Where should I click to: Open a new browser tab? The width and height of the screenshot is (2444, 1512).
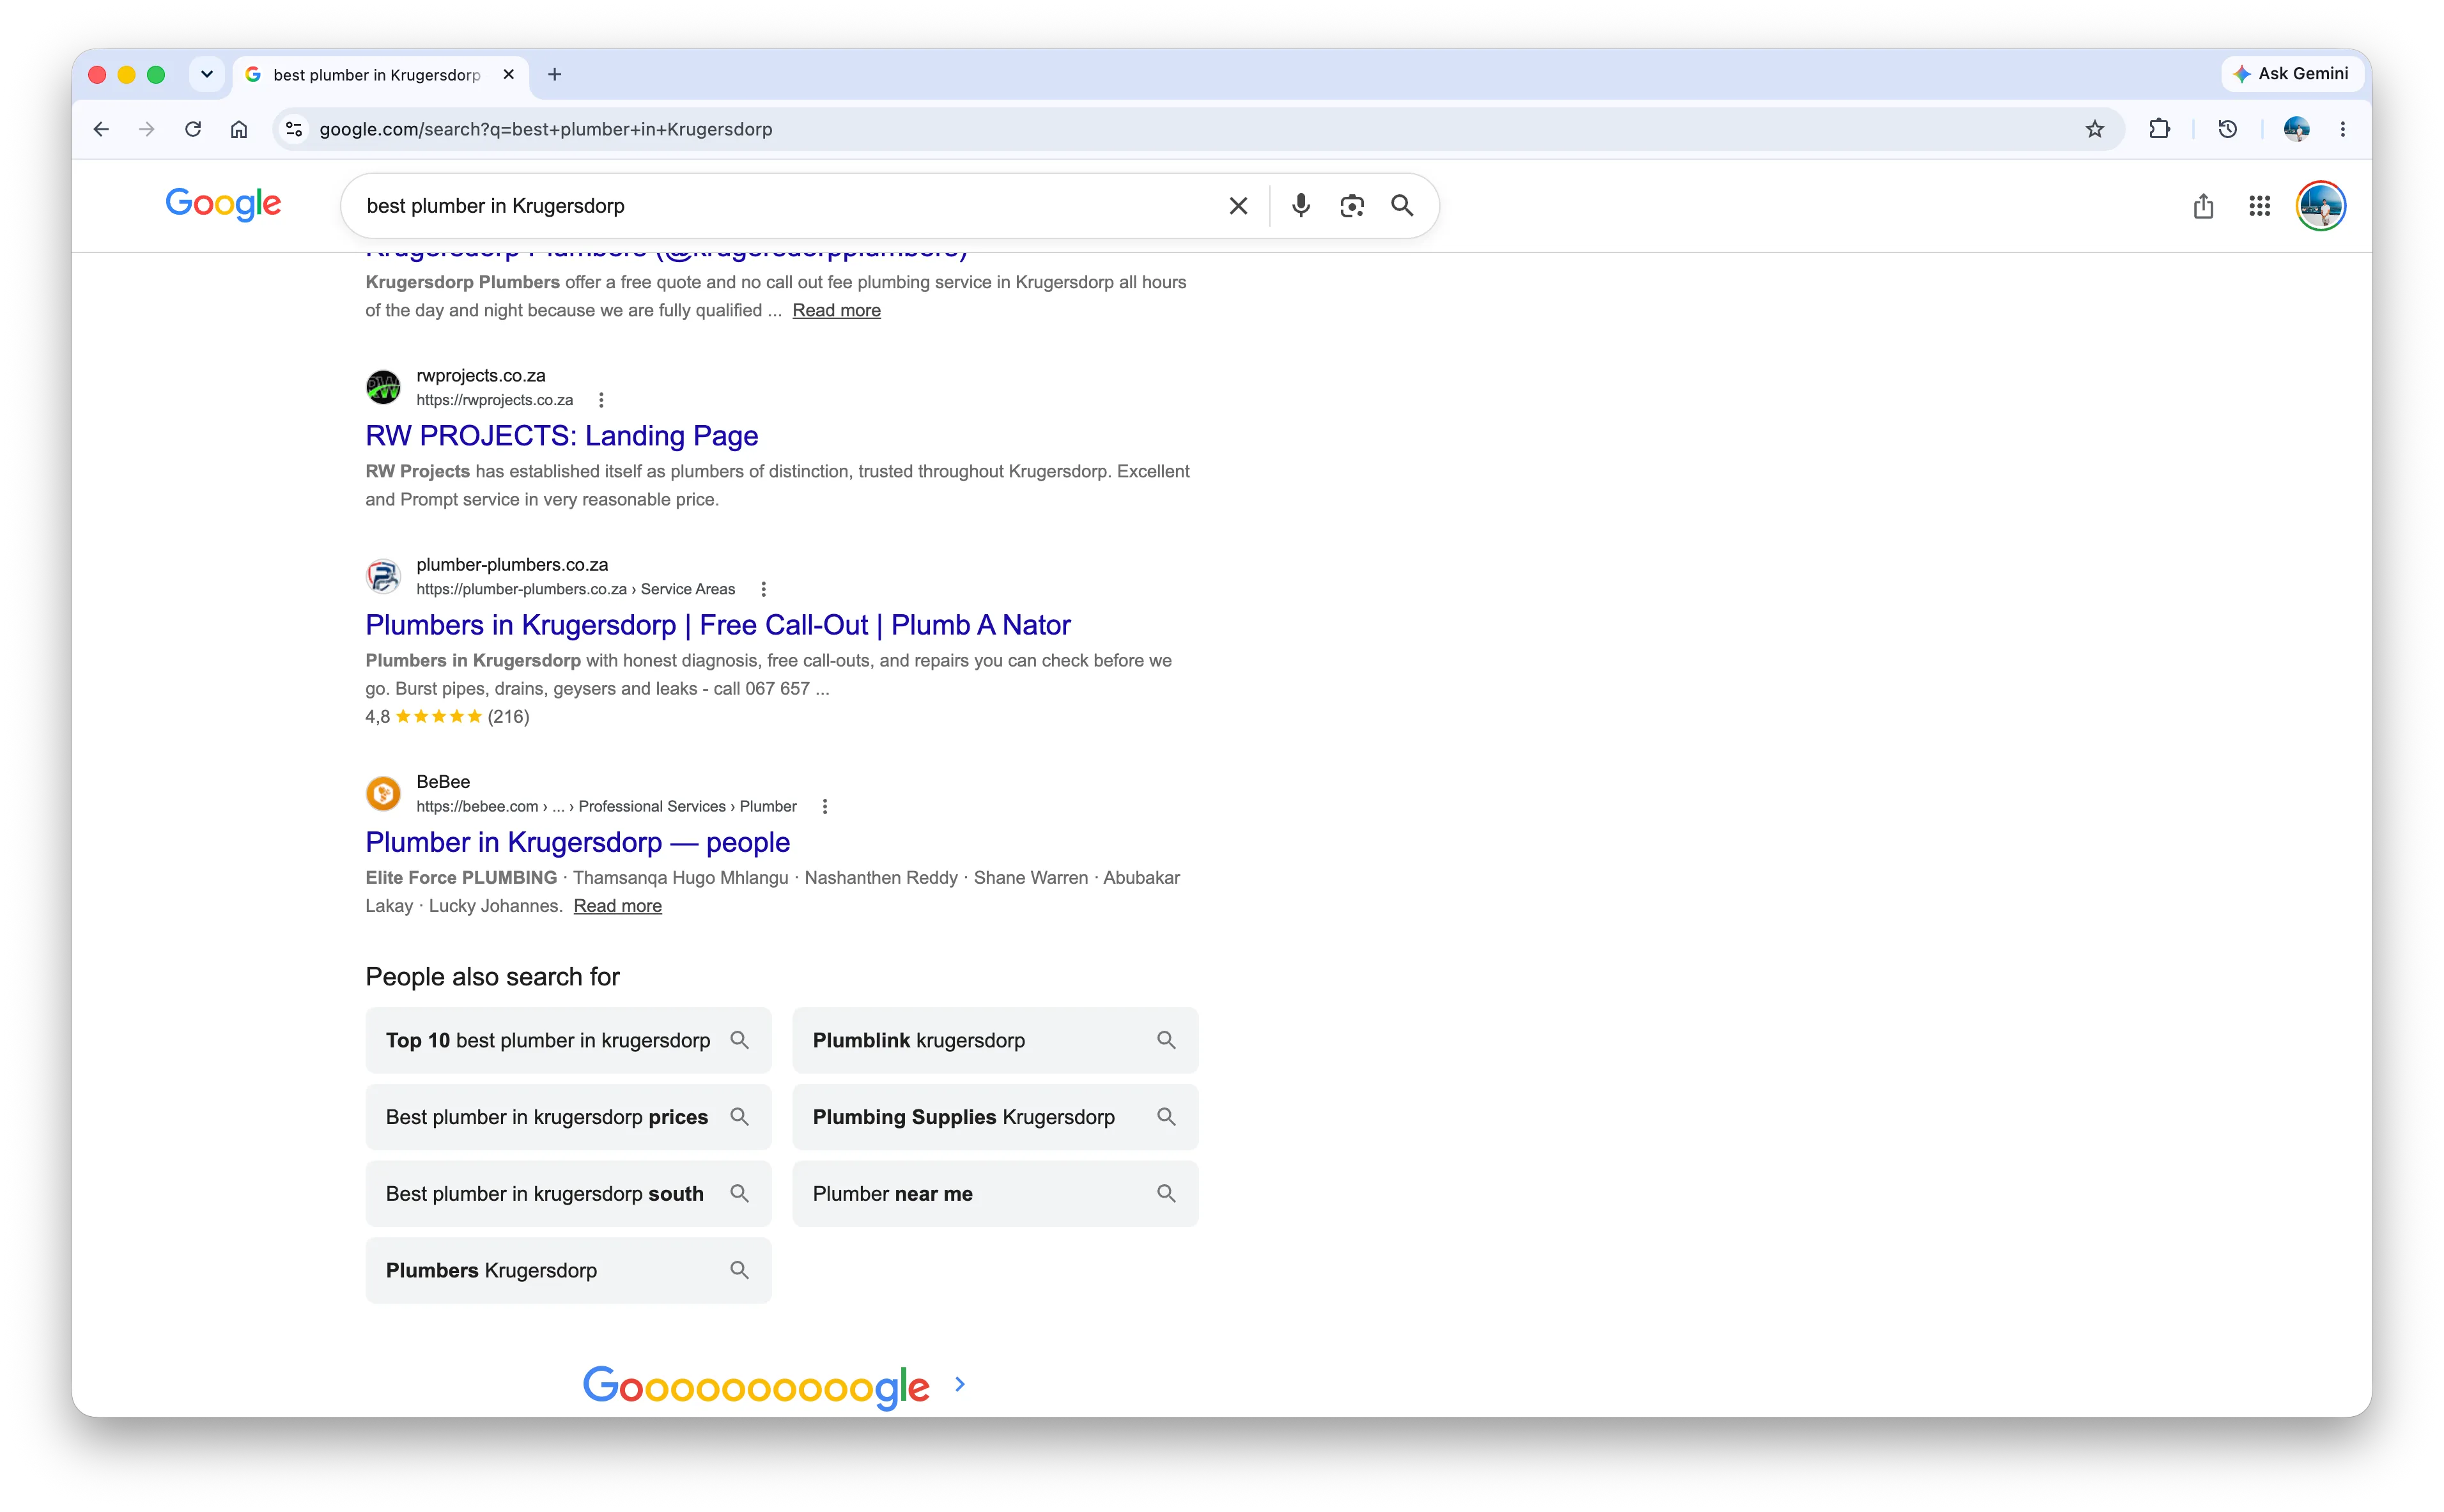[x=555, y=74]
